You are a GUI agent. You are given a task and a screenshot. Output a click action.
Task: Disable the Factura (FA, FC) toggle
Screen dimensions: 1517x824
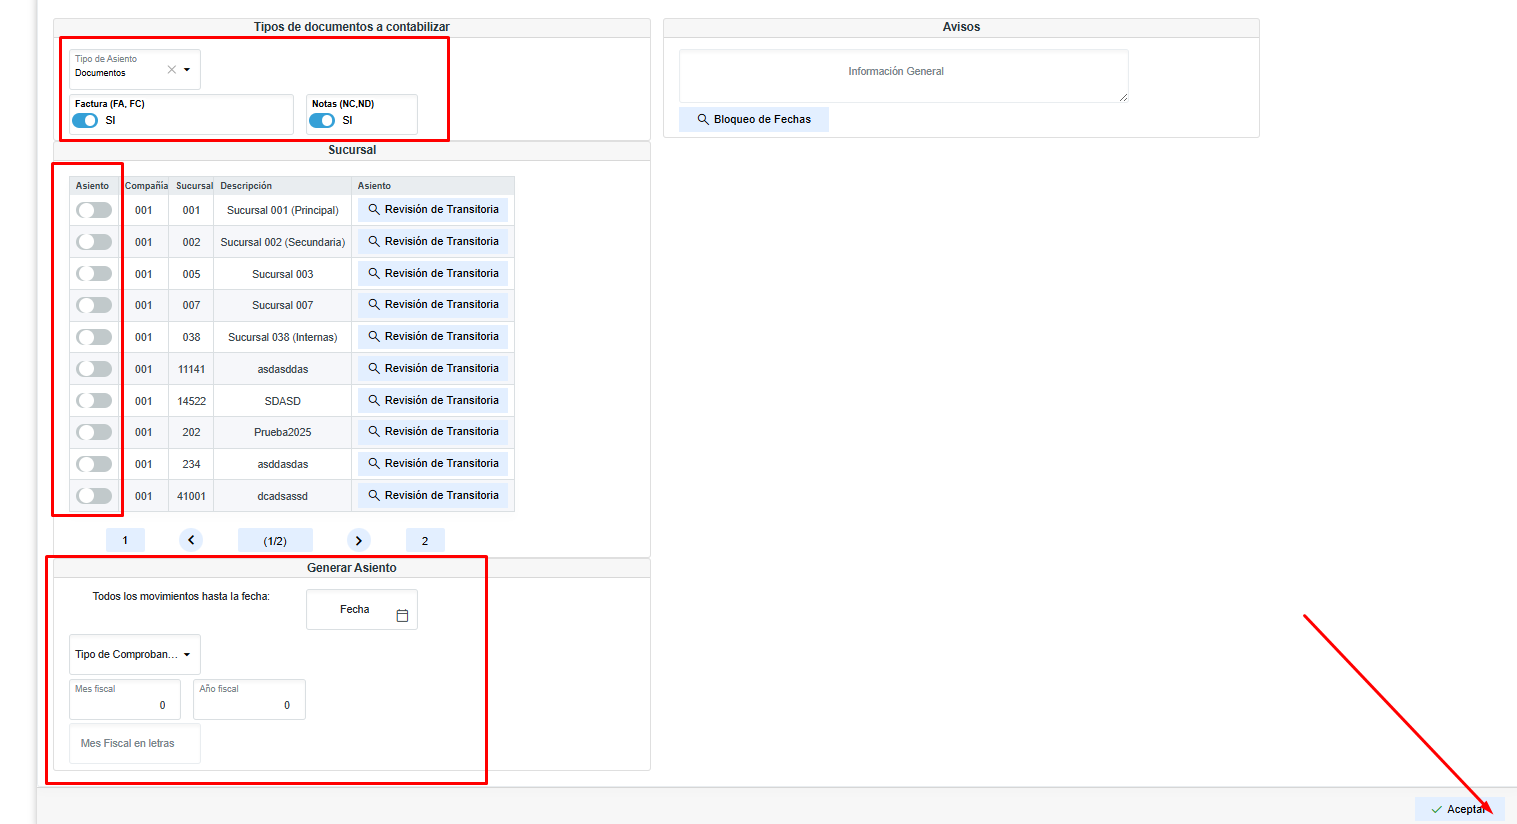(85, 120)
